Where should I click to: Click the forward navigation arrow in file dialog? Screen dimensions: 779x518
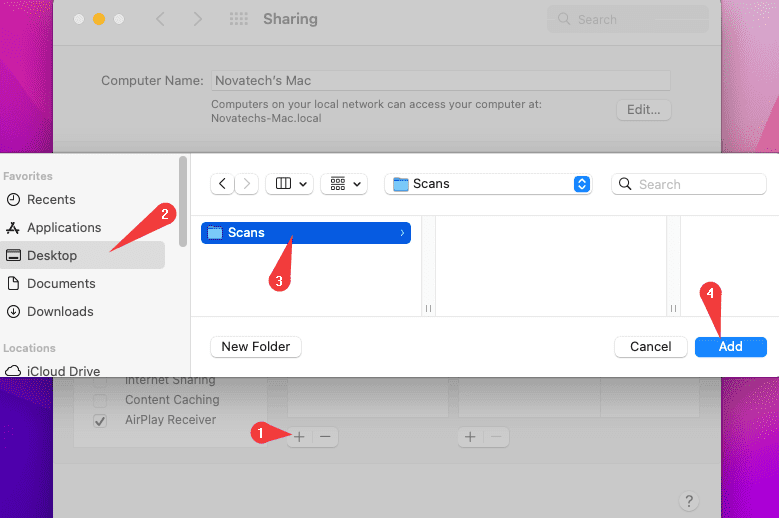coord(247,184)
